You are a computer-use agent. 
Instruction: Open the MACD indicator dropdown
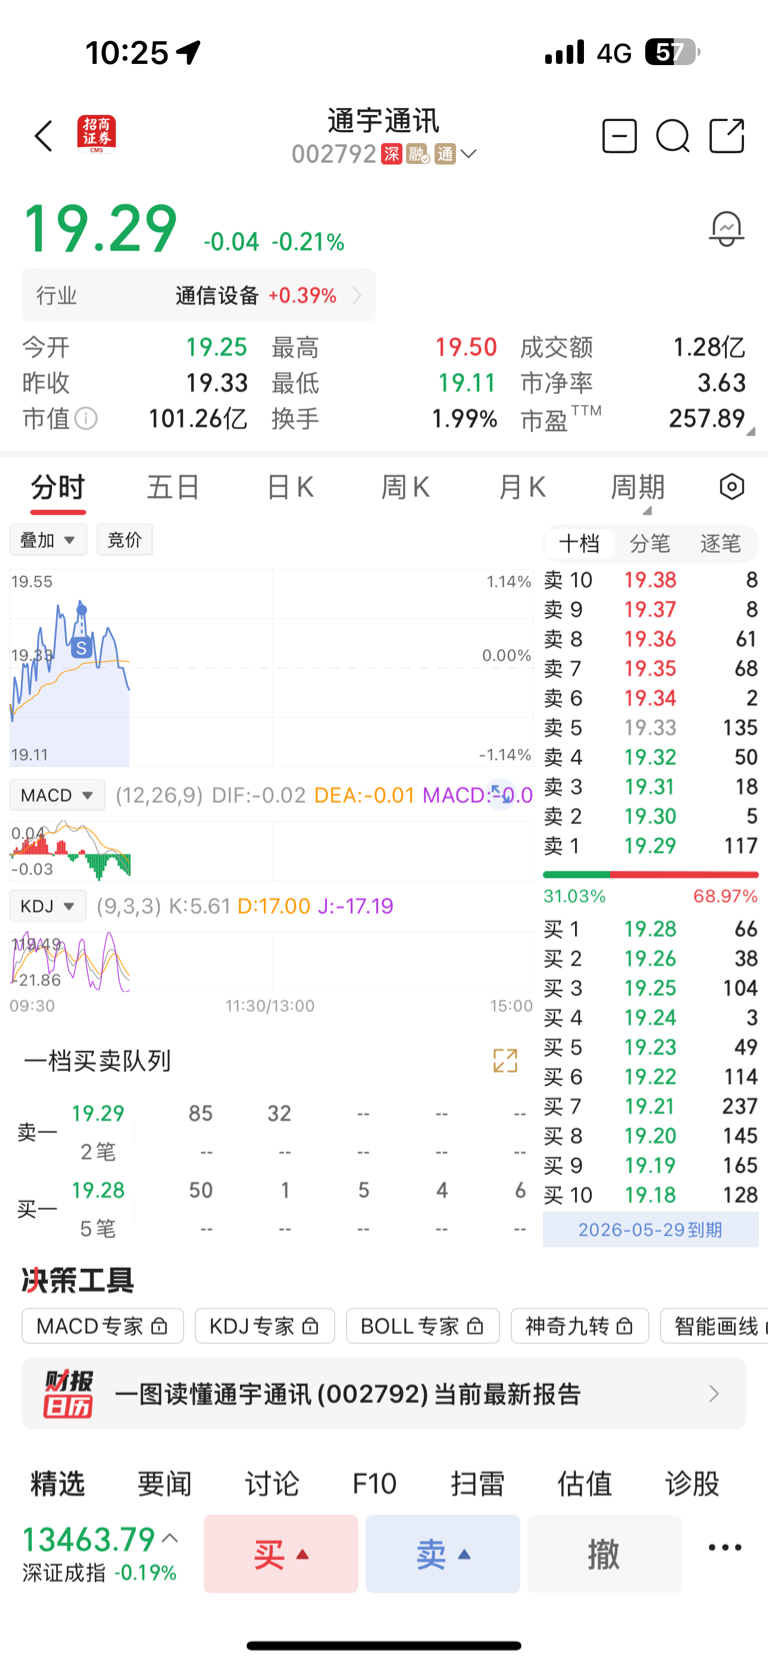point(58,795)
